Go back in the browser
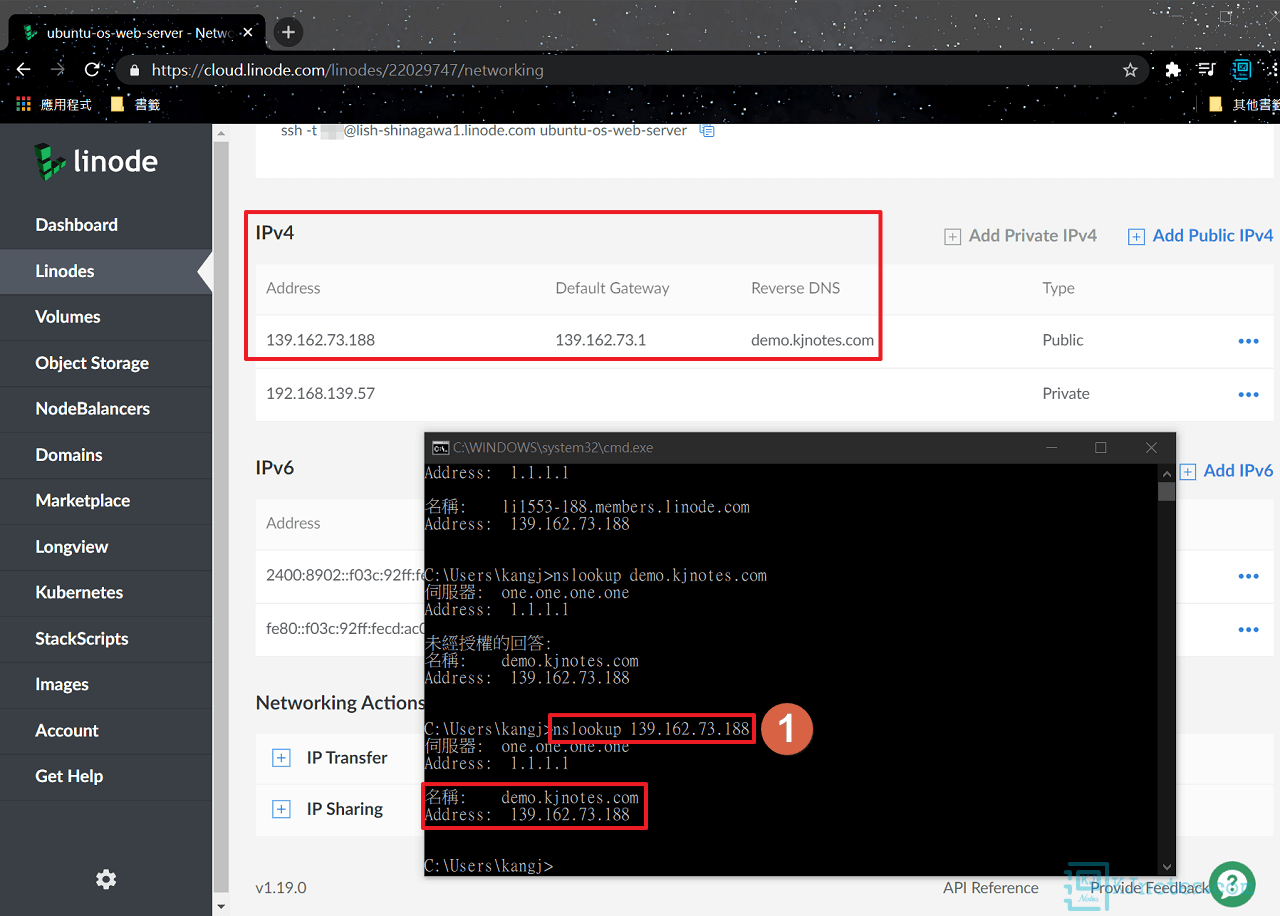 click(x=24, y=70)
